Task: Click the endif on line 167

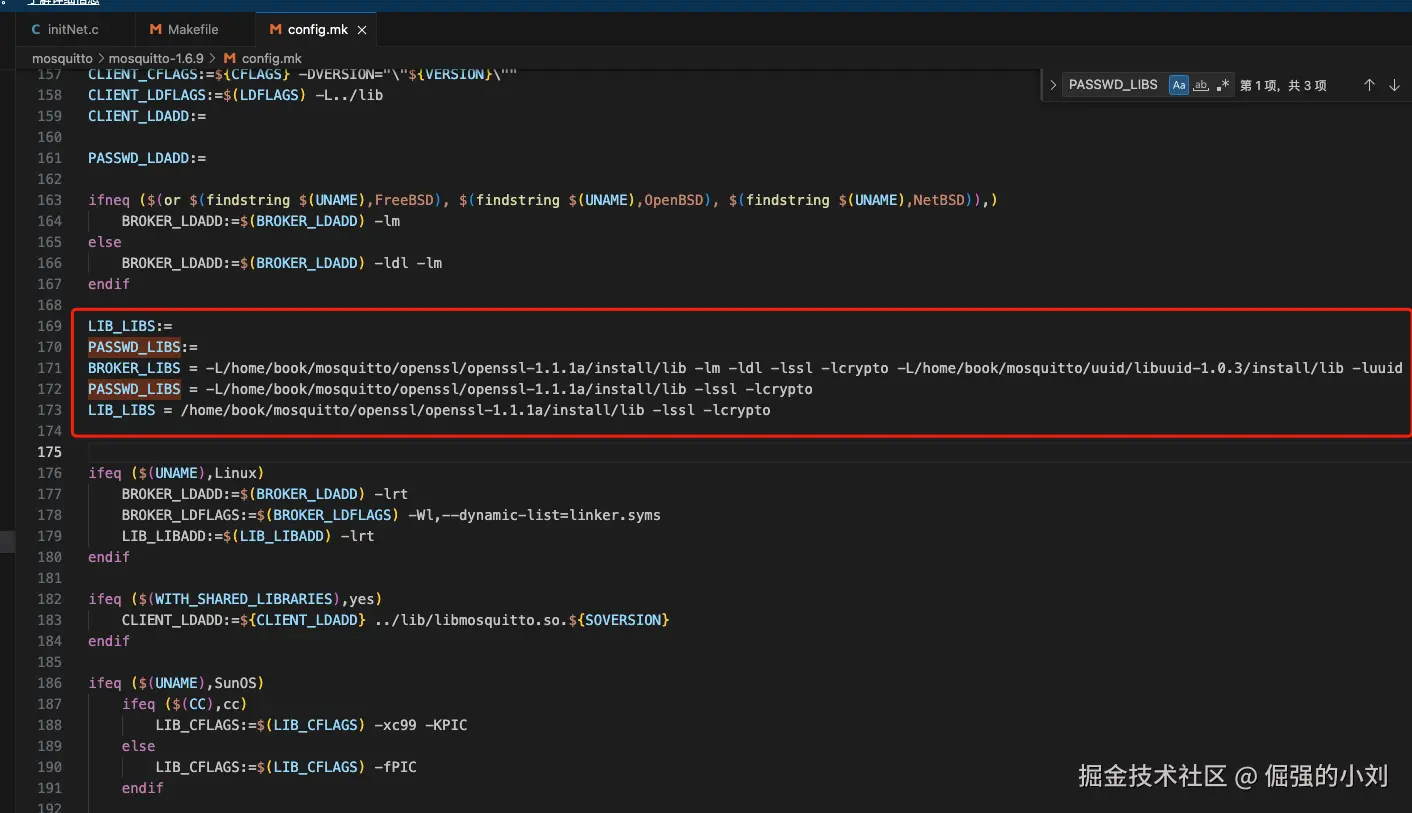Action: coord(109,284)
